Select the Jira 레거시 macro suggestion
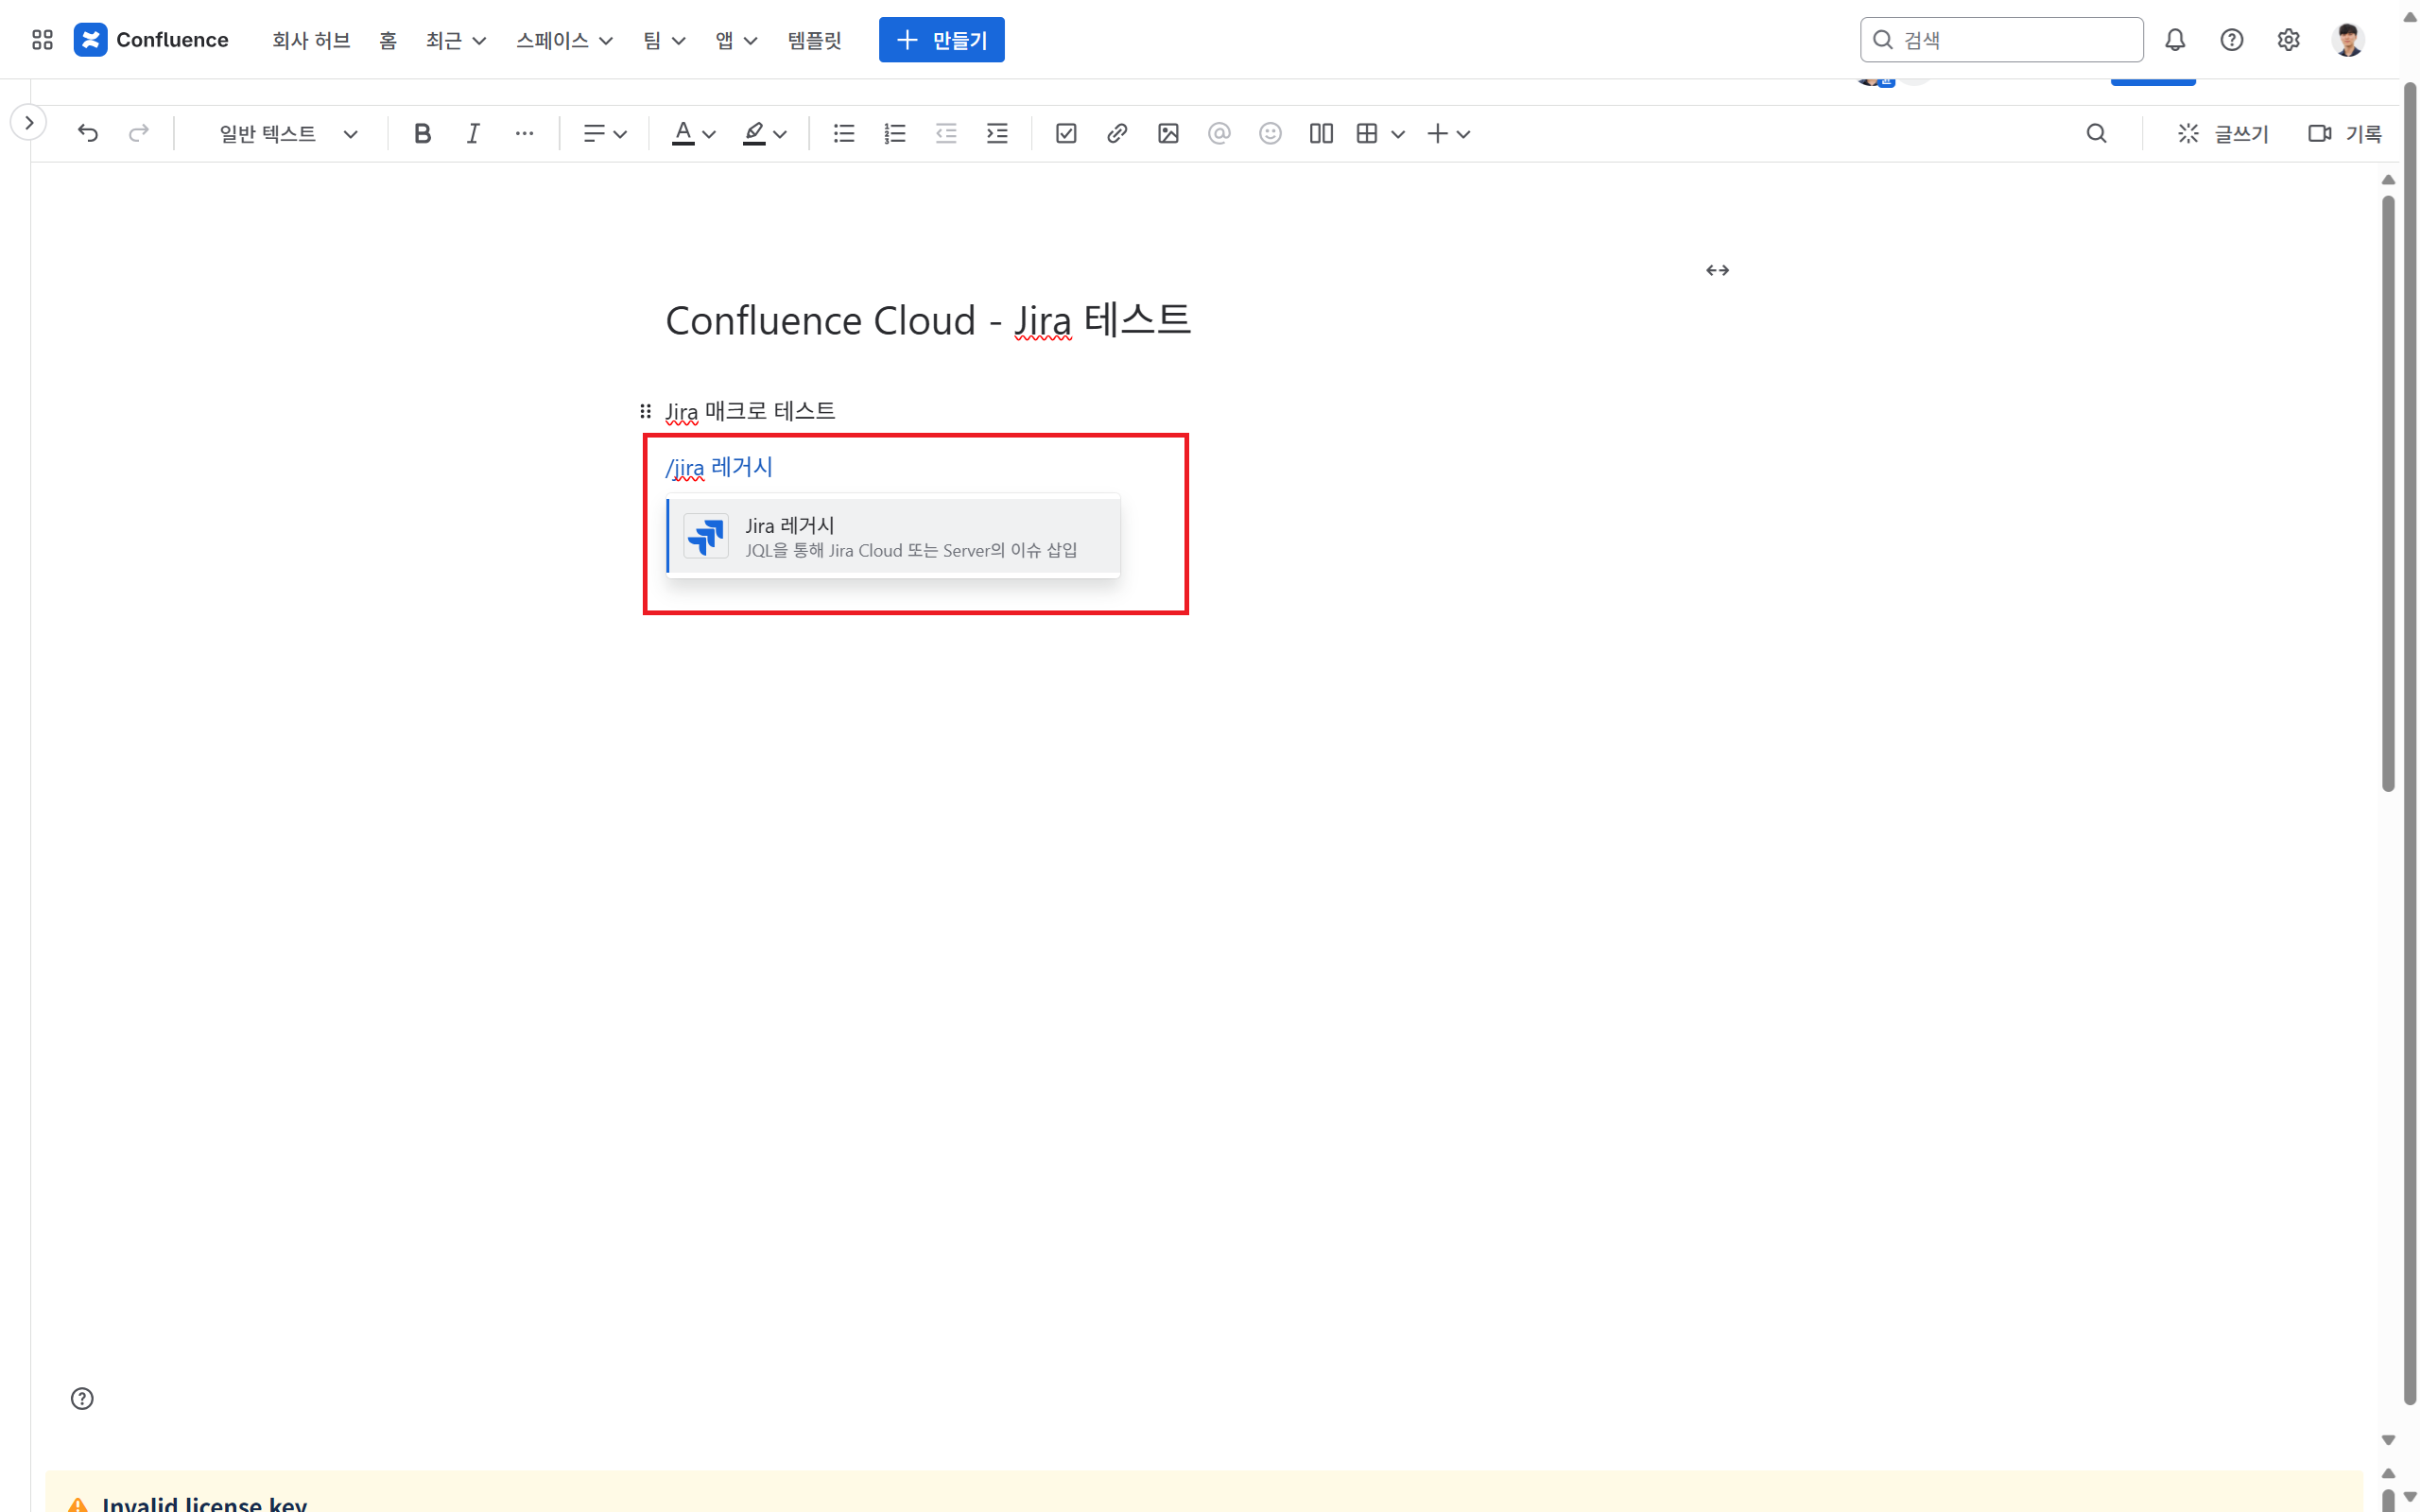The width and height of the screenshot is (2420, 1512). 893,536
